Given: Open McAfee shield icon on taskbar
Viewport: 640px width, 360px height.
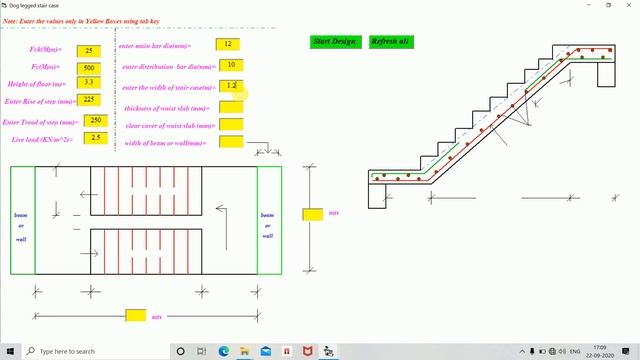Looking at the screenshot, I should point(308,351).
